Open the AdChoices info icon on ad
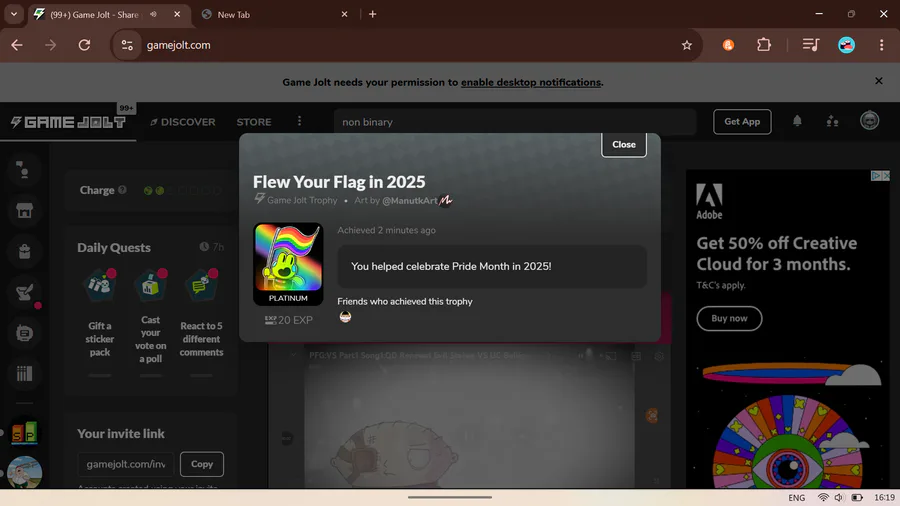Viewport: 900px width, 506px height. tap(876, 176)
